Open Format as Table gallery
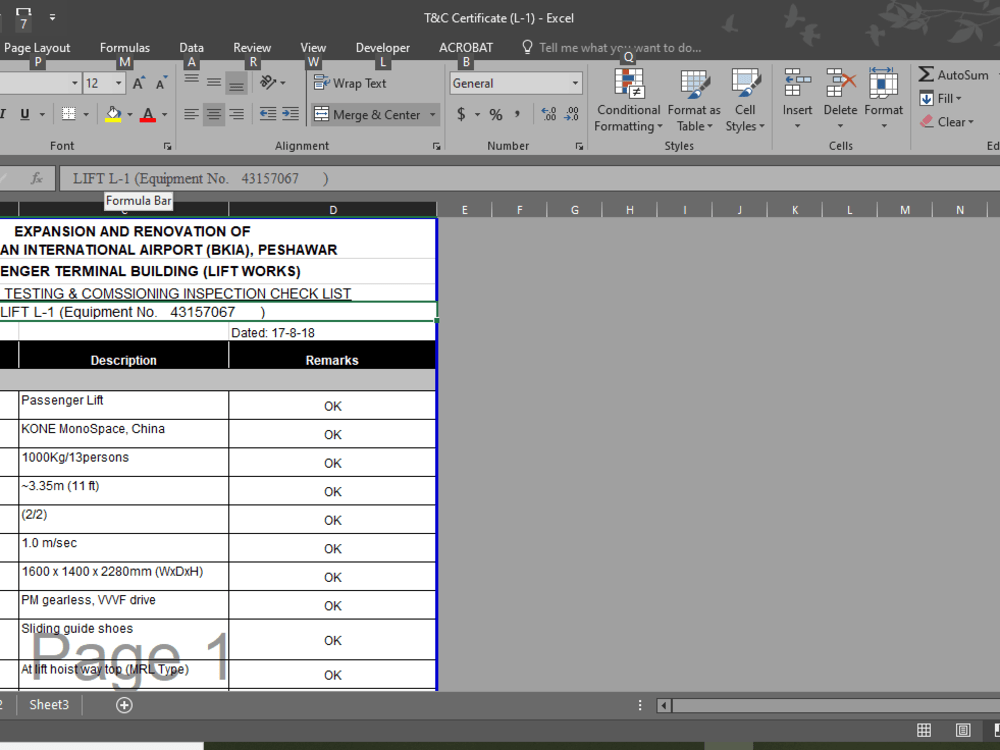This screenshot has height=750, width=1000. (694, 101)
